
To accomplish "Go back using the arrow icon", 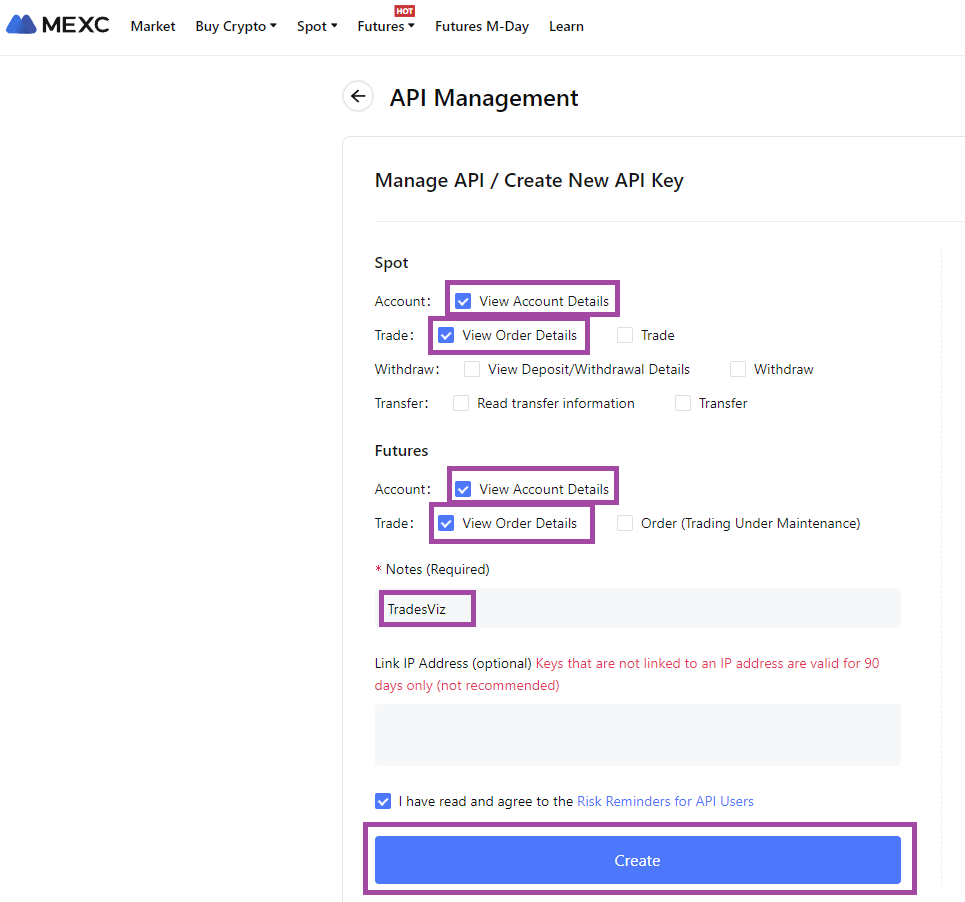I will coord(358,97).
